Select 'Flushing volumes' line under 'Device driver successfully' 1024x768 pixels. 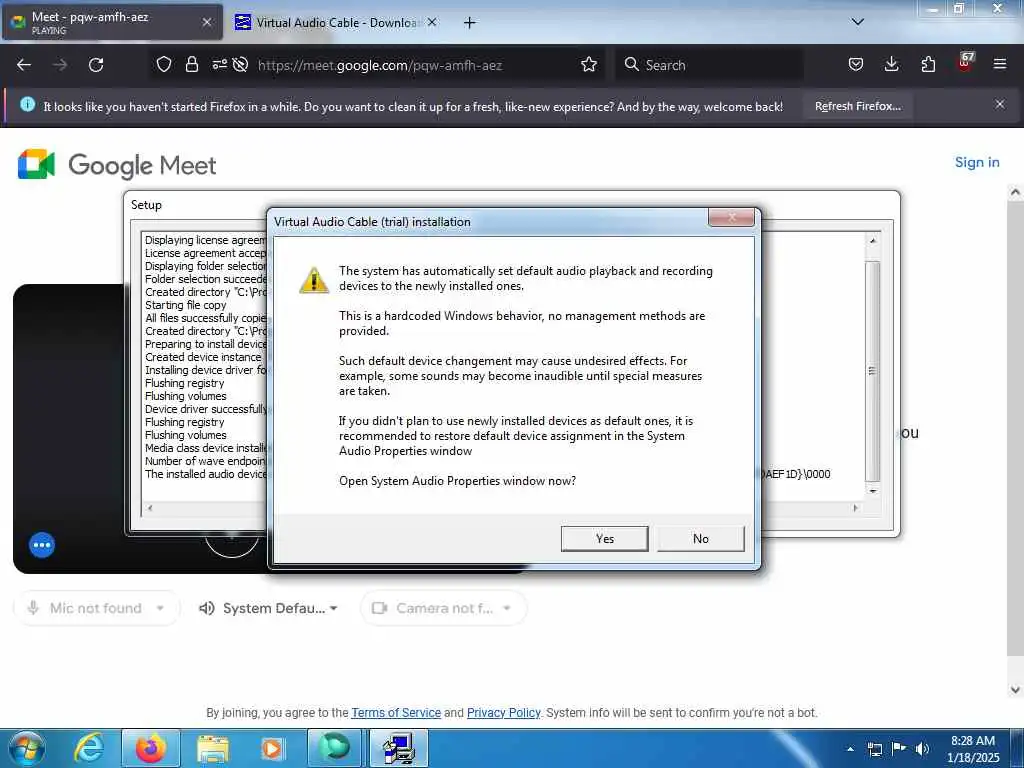[x=185, y=435]
